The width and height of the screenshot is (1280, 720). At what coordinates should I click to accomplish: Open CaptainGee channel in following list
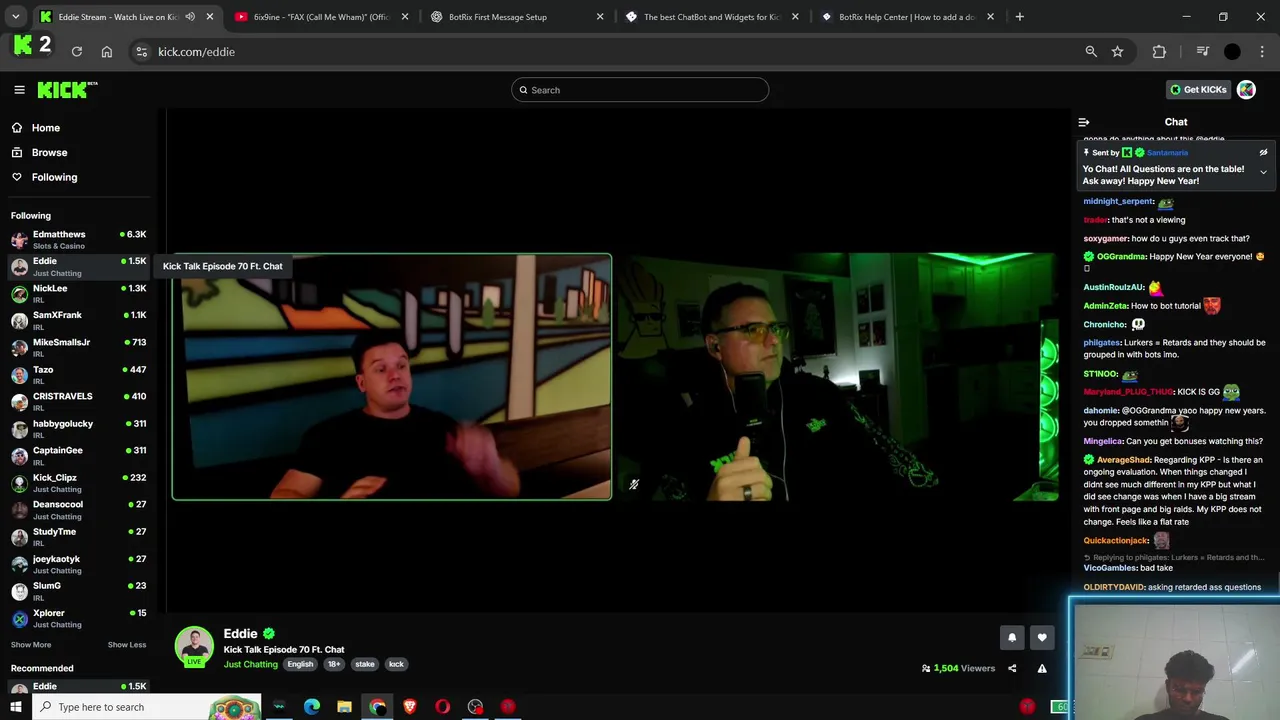point(79,456)
